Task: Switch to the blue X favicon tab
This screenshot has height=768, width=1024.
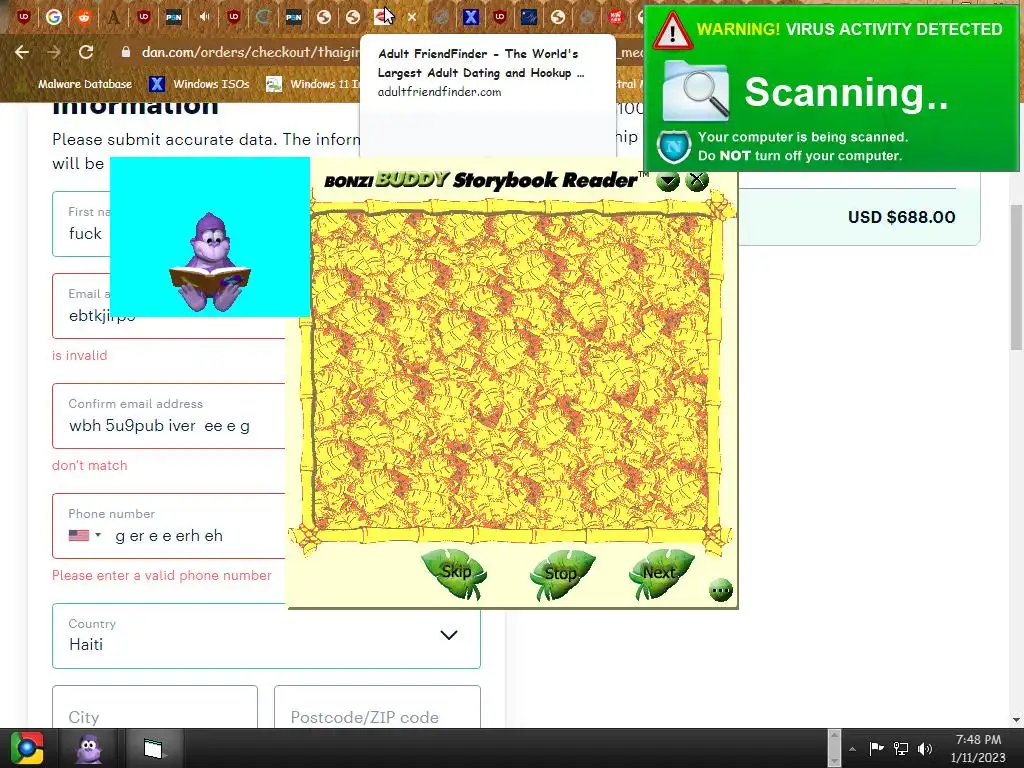Action: 470,17
